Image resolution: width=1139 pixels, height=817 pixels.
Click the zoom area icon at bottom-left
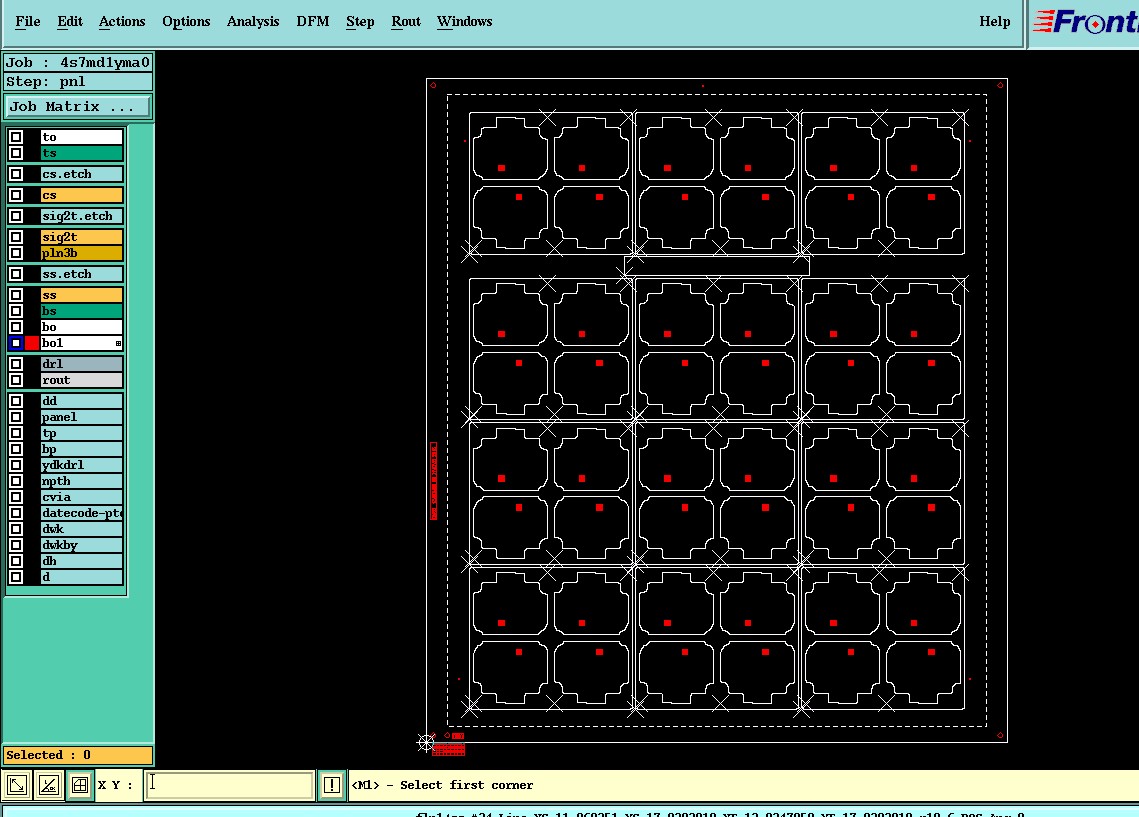[17, 785]
